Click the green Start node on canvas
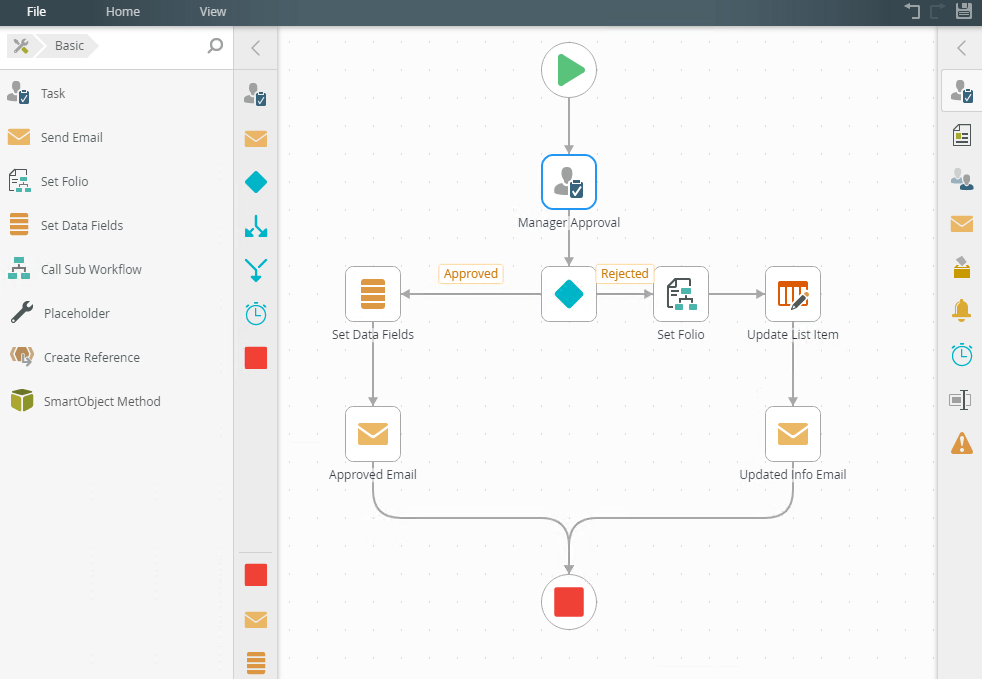 click(569, 70)
